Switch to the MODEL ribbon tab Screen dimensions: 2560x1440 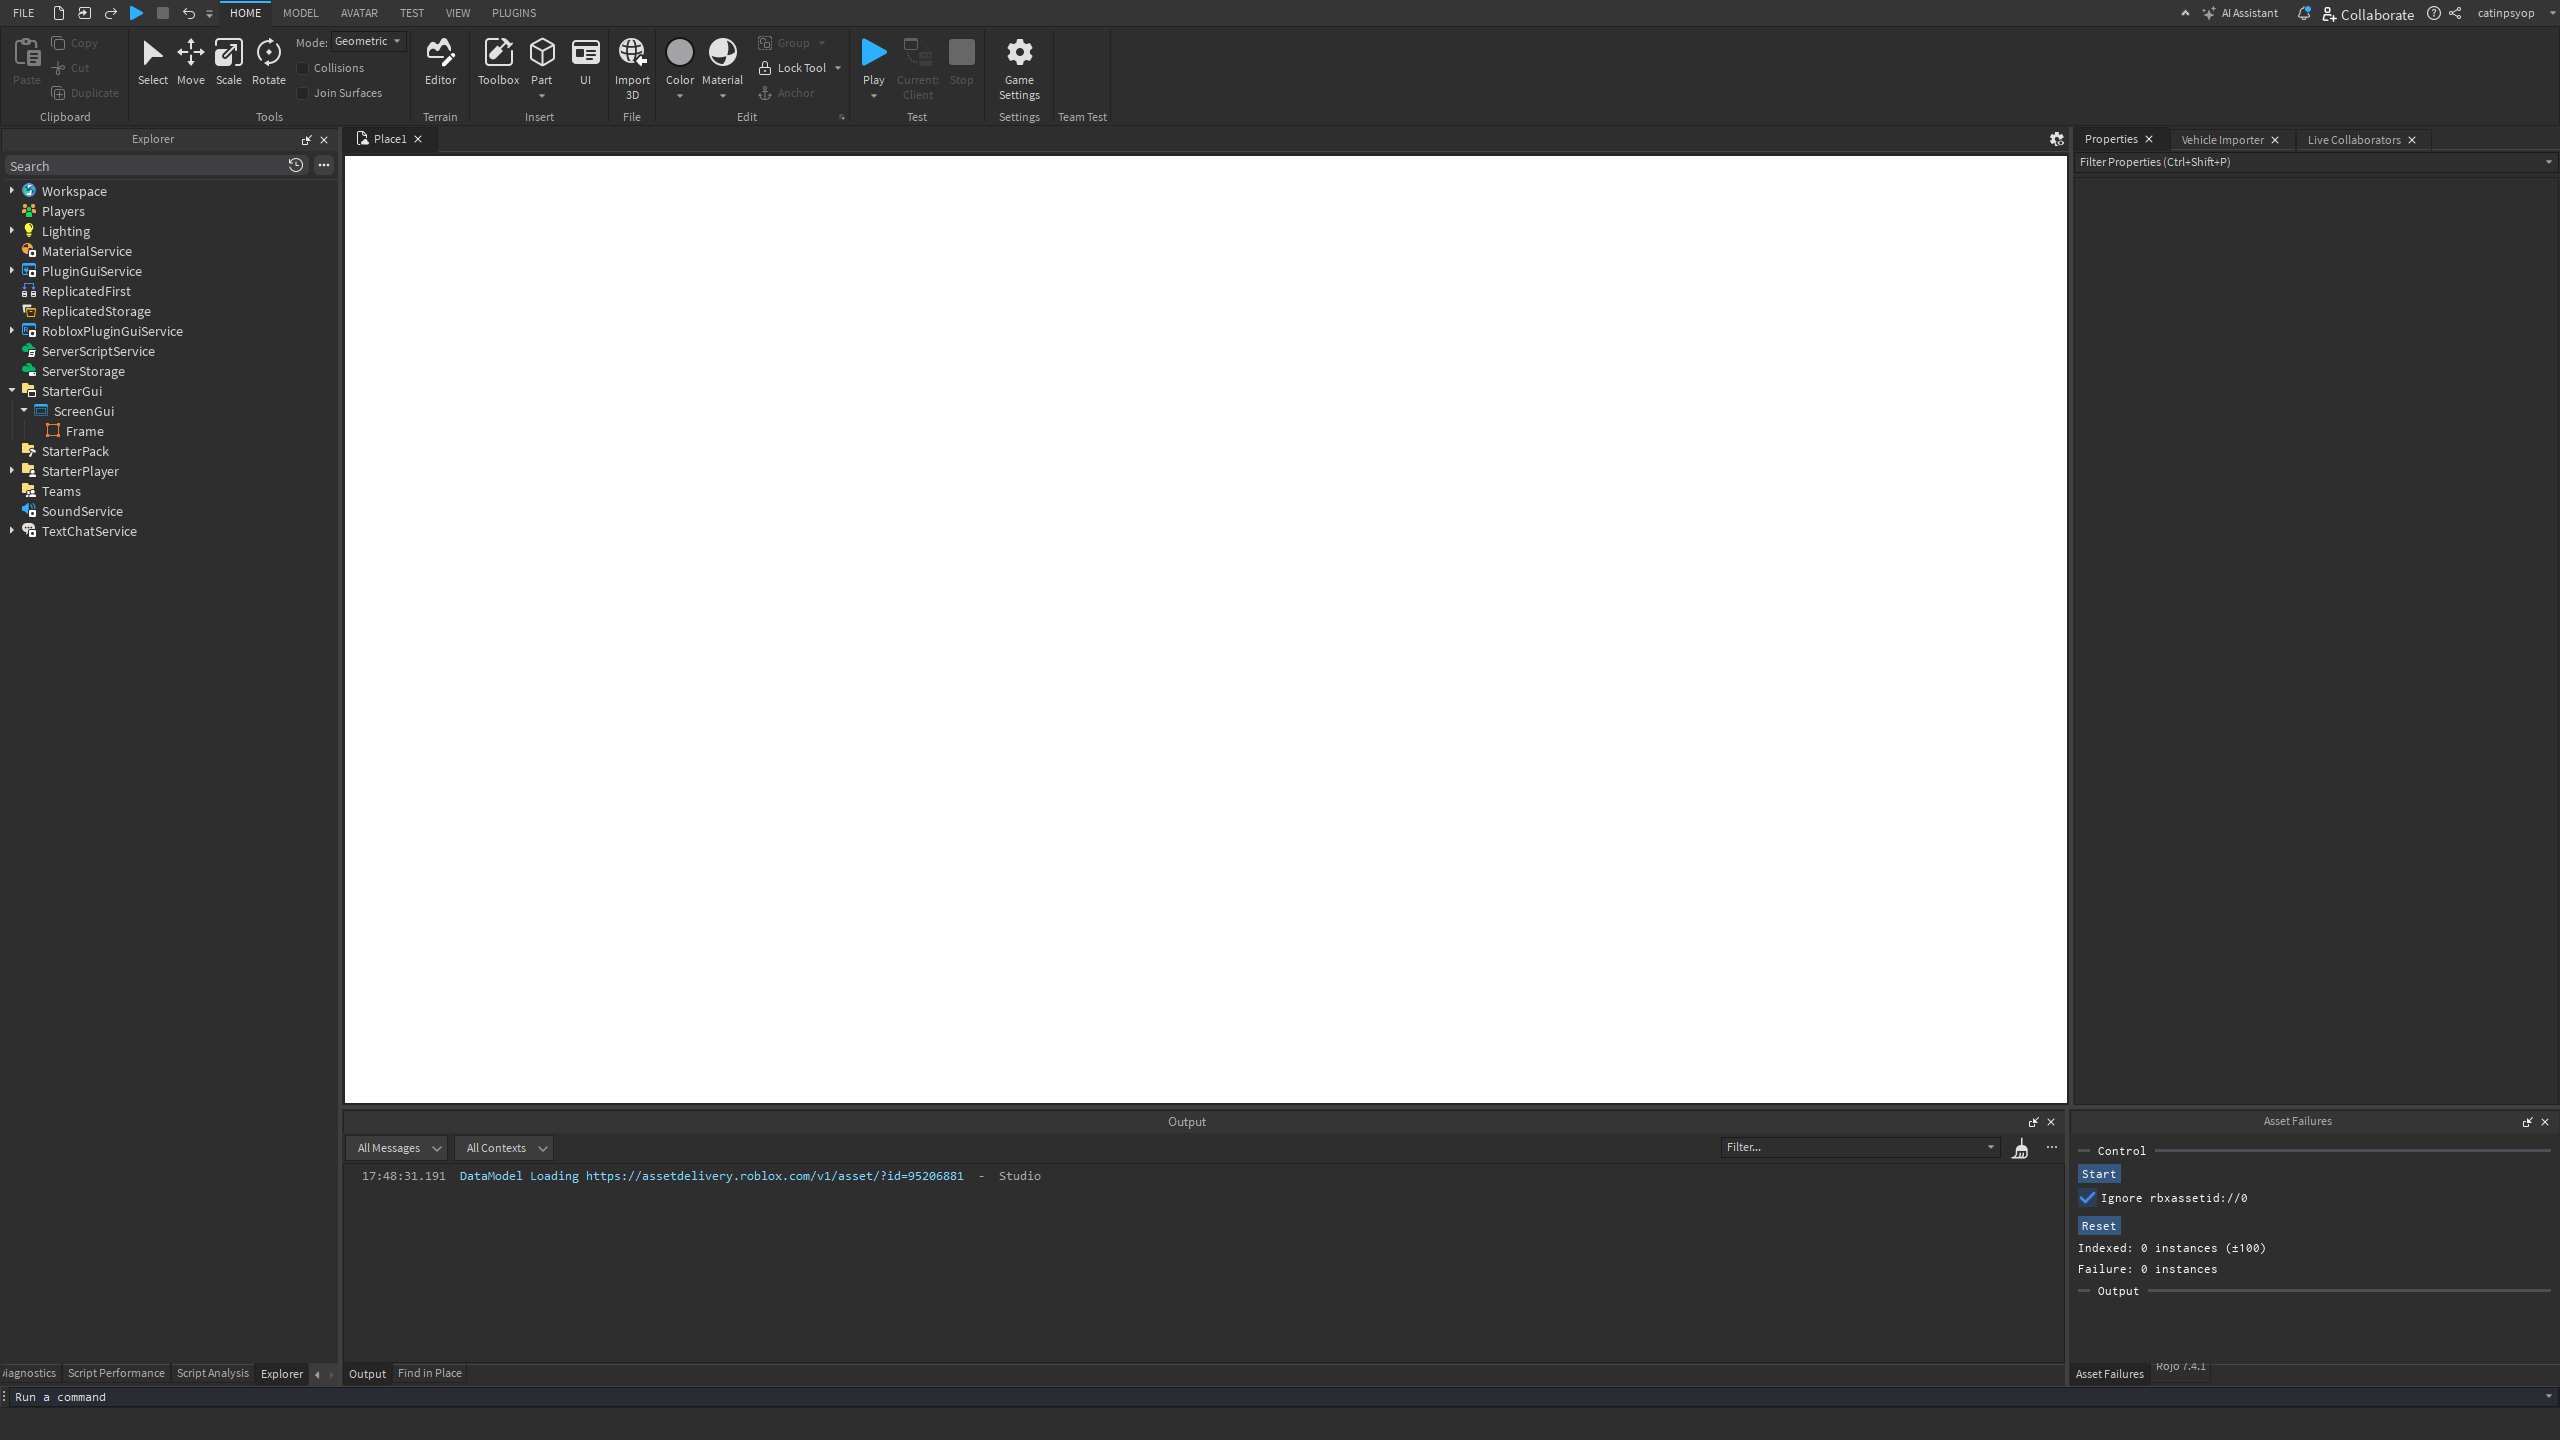click(300, 13)
